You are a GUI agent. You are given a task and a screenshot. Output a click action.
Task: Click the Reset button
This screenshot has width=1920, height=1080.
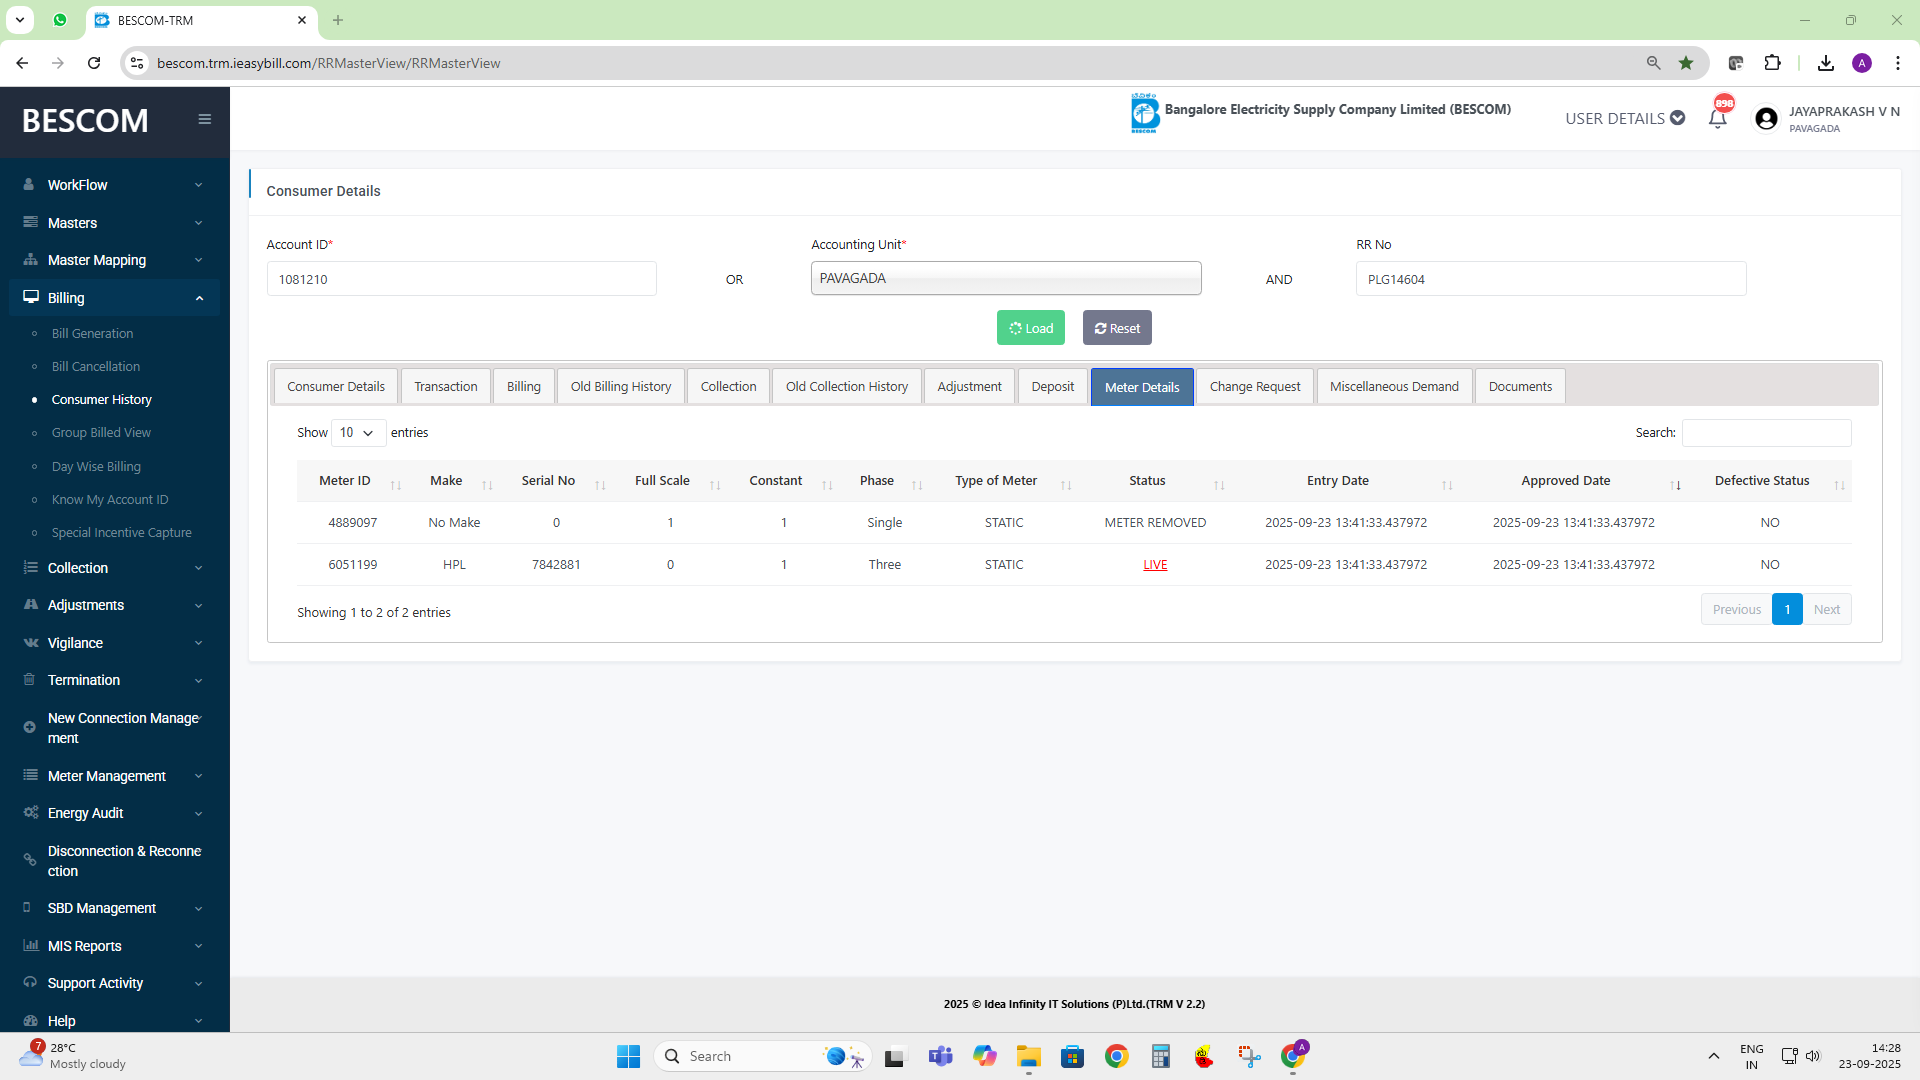(1117, 328)
